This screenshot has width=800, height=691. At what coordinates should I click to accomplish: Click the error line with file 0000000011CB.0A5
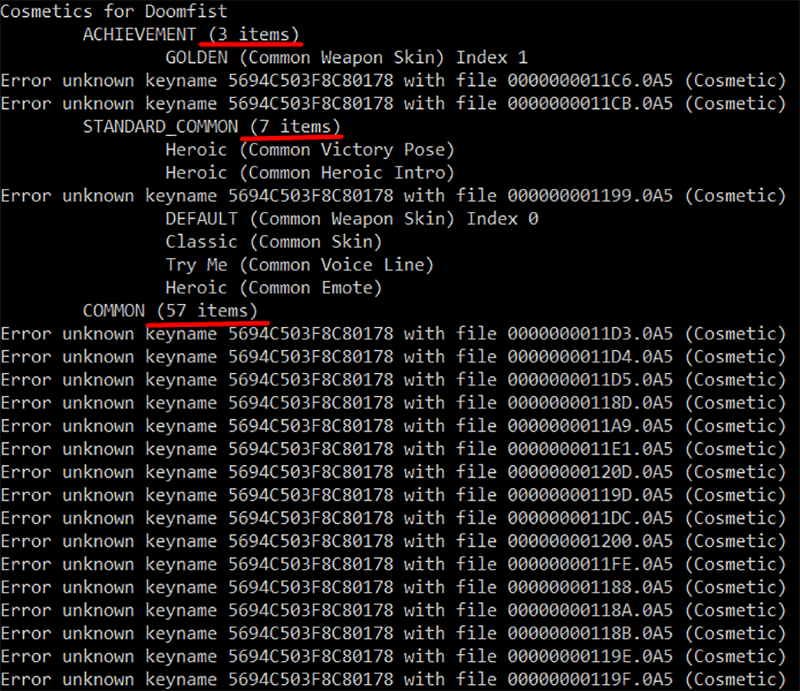click(x=393, y=104)
